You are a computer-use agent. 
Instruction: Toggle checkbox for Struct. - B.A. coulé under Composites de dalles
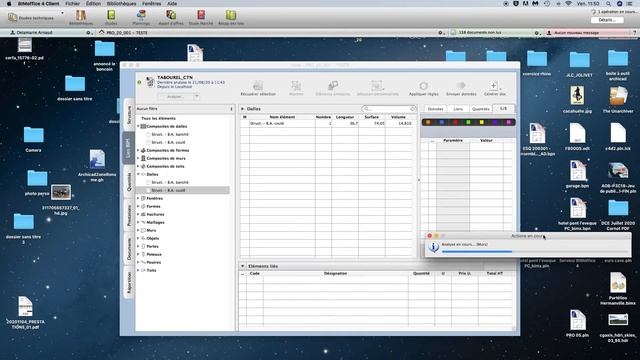click(148, 142)
